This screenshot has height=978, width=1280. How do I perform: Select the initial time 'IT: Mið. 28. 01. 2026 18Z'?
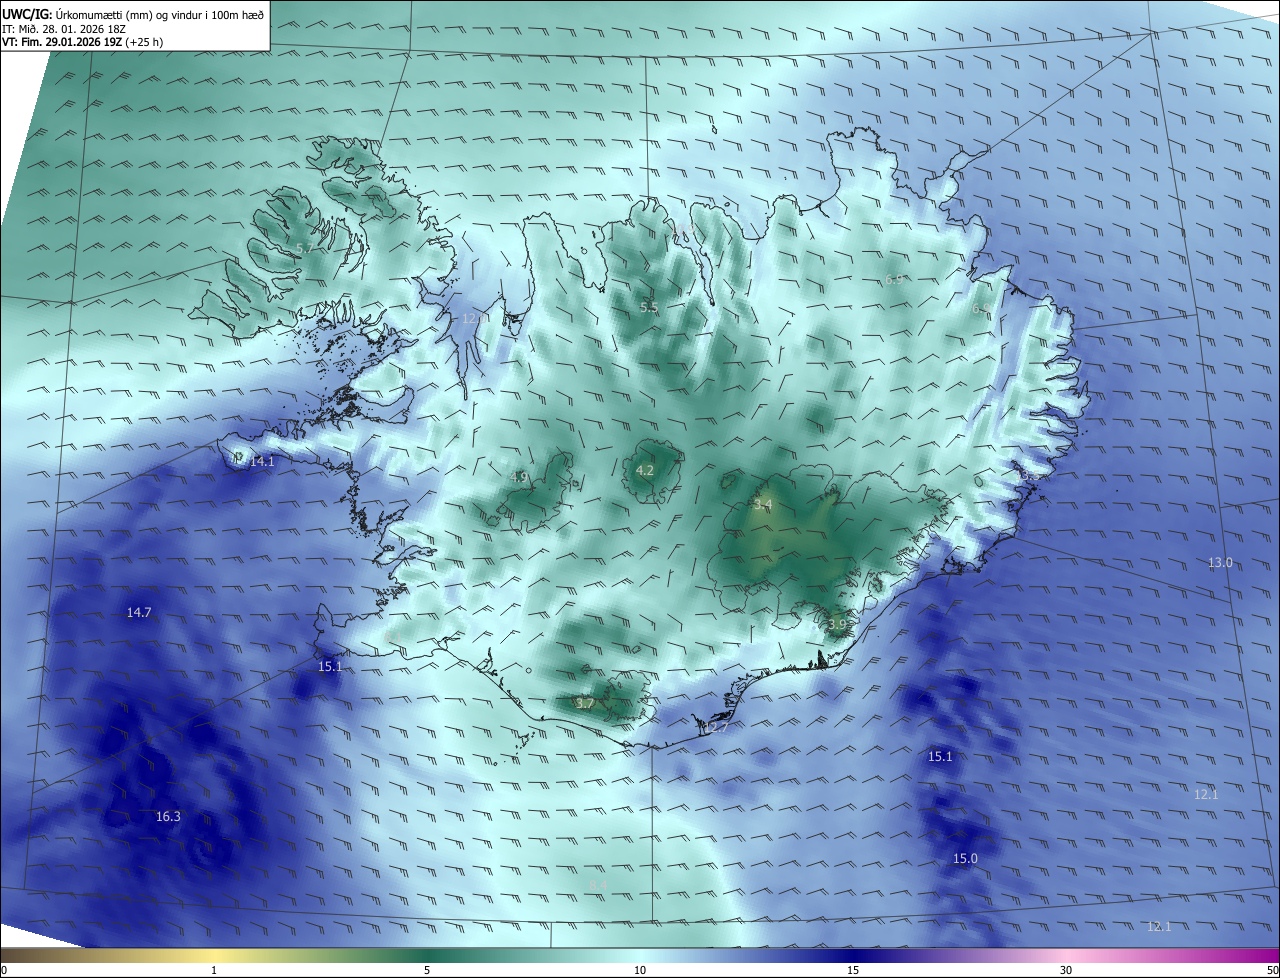64,29
